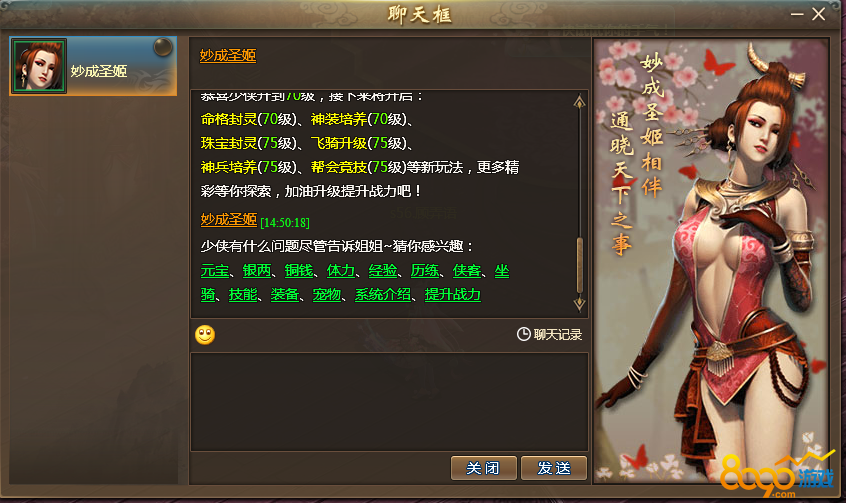Click the scroll down arrow in chat
846x503 pixels.
pos(579,304)
